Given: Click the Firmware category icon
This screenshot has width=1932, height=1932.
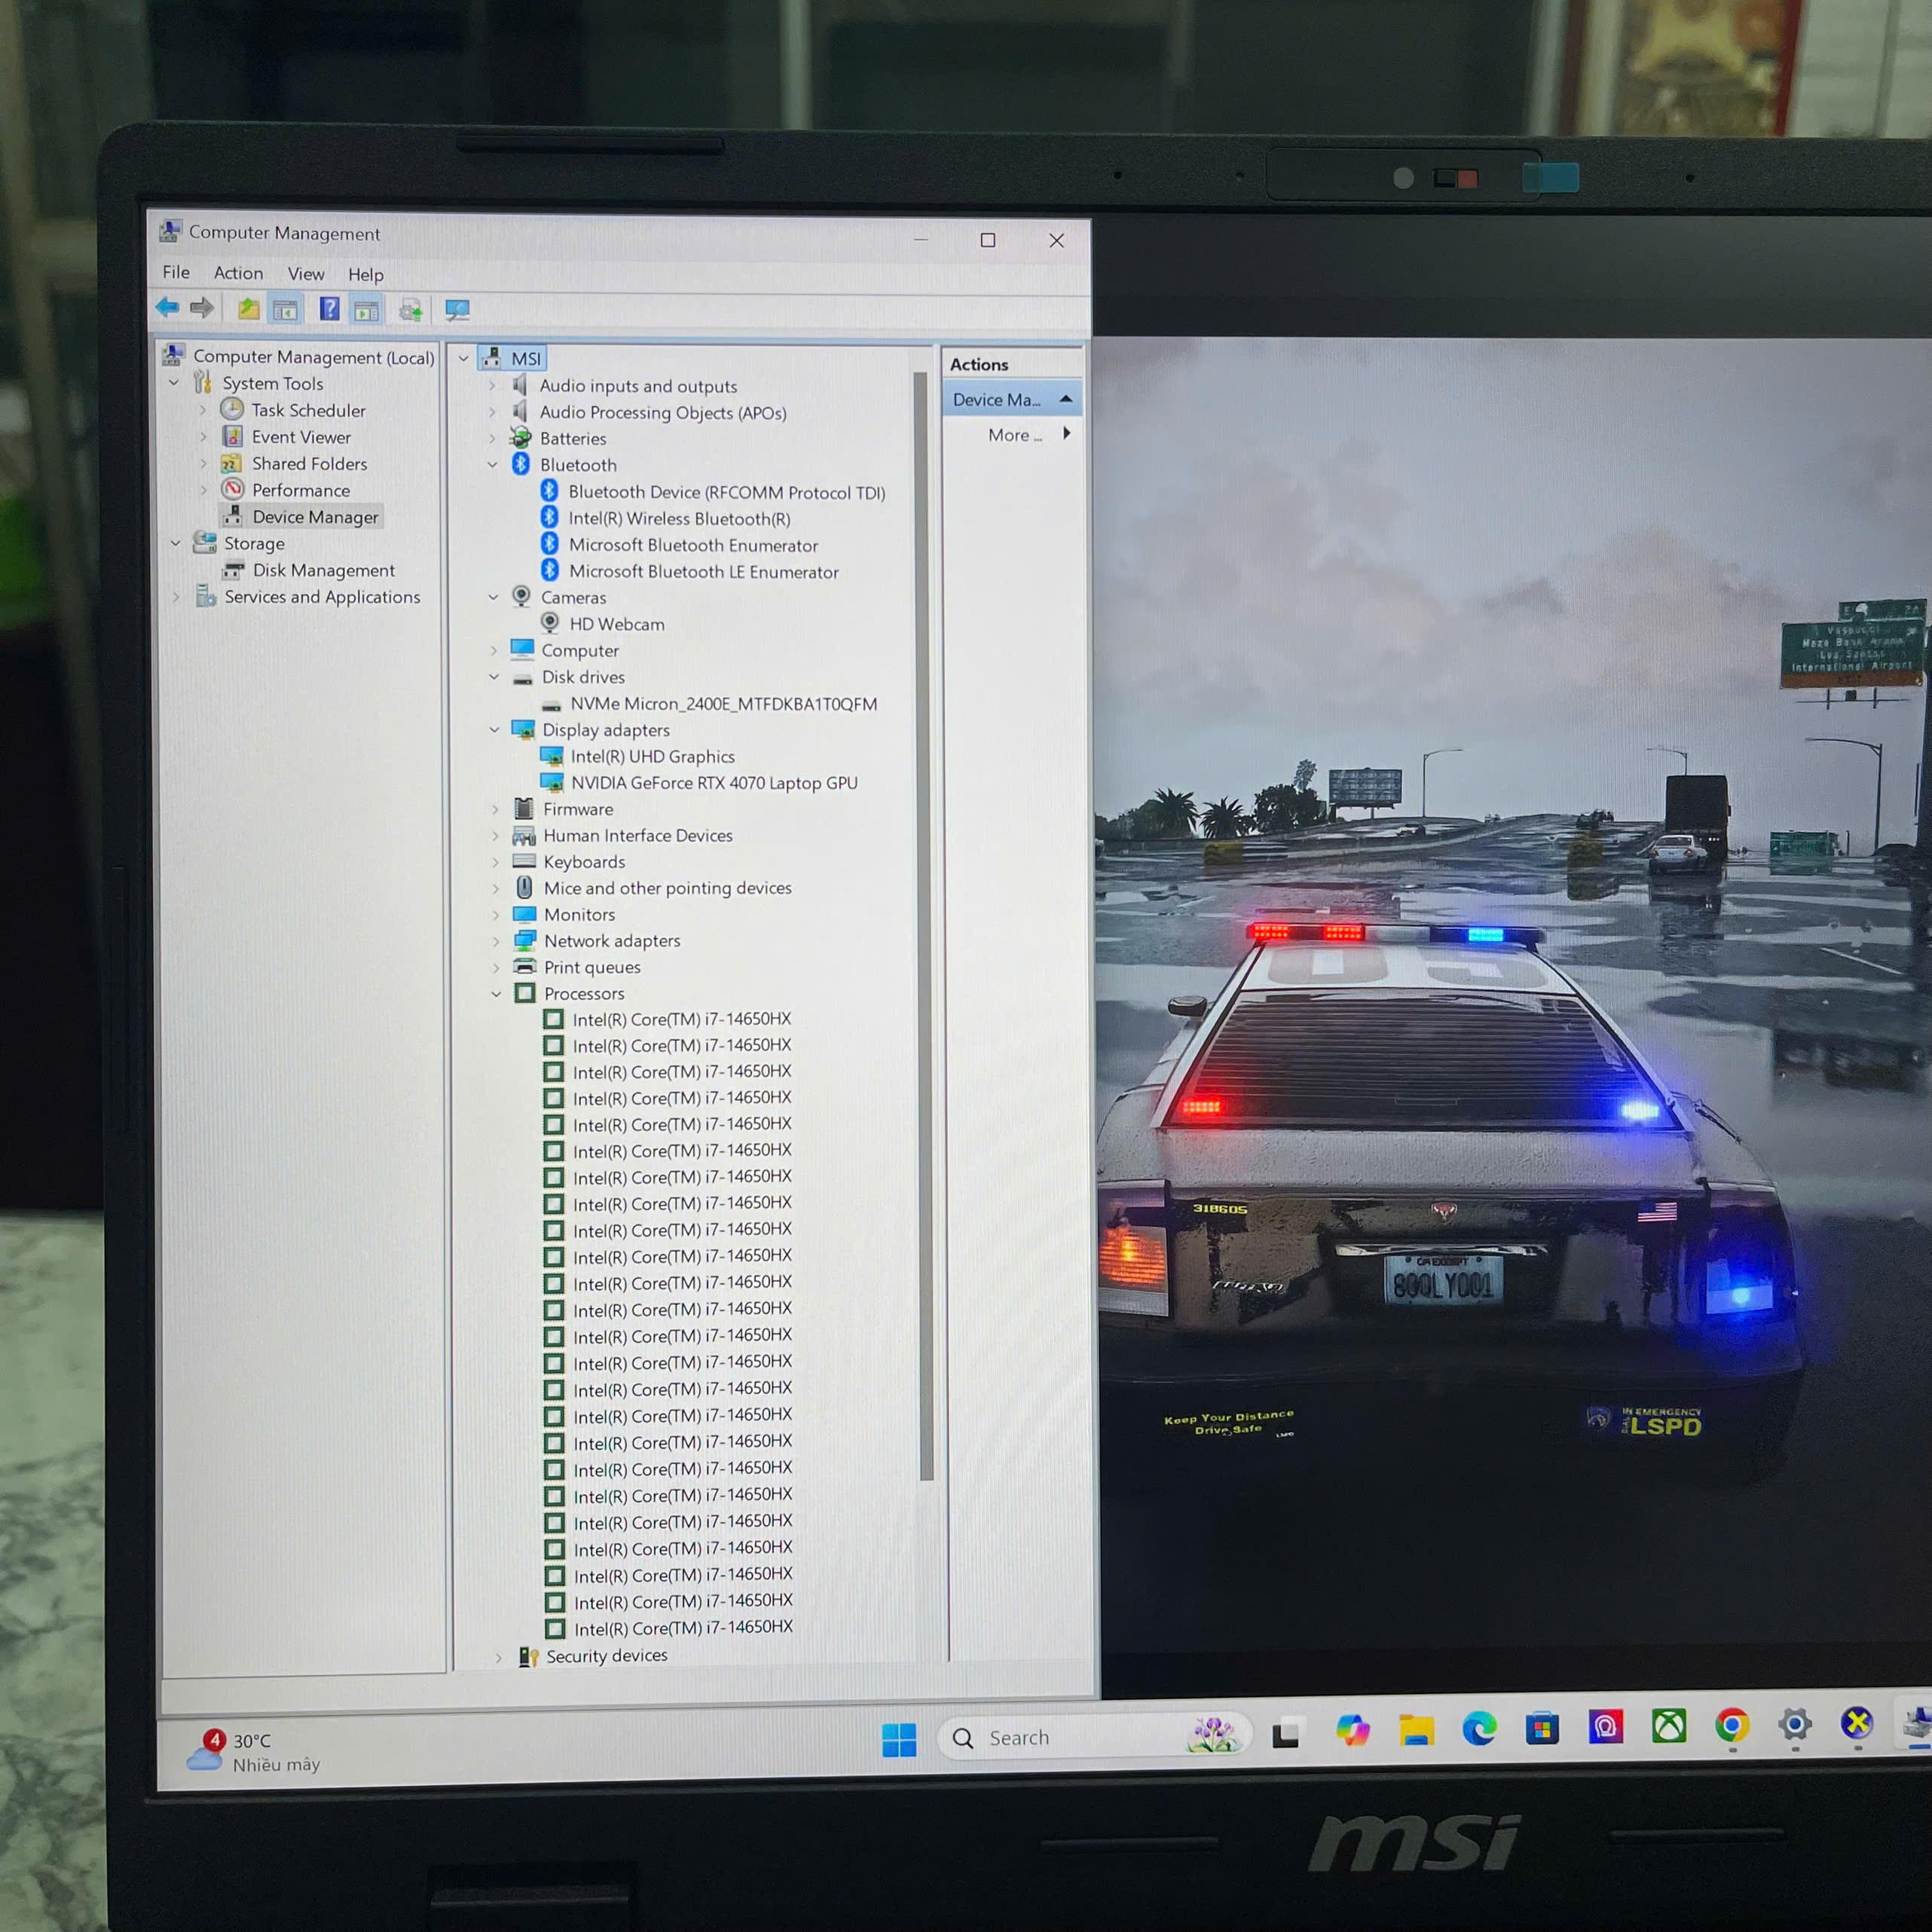Looking at the screenshot, I should [x=523, y=808].
